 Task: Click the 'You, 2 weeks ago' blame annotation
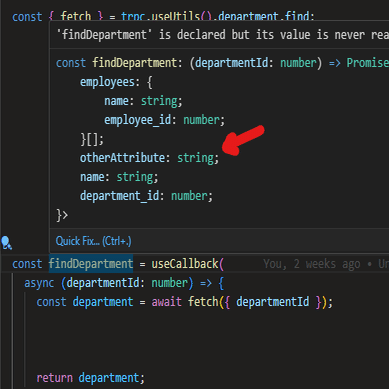(x=312, y=264)
